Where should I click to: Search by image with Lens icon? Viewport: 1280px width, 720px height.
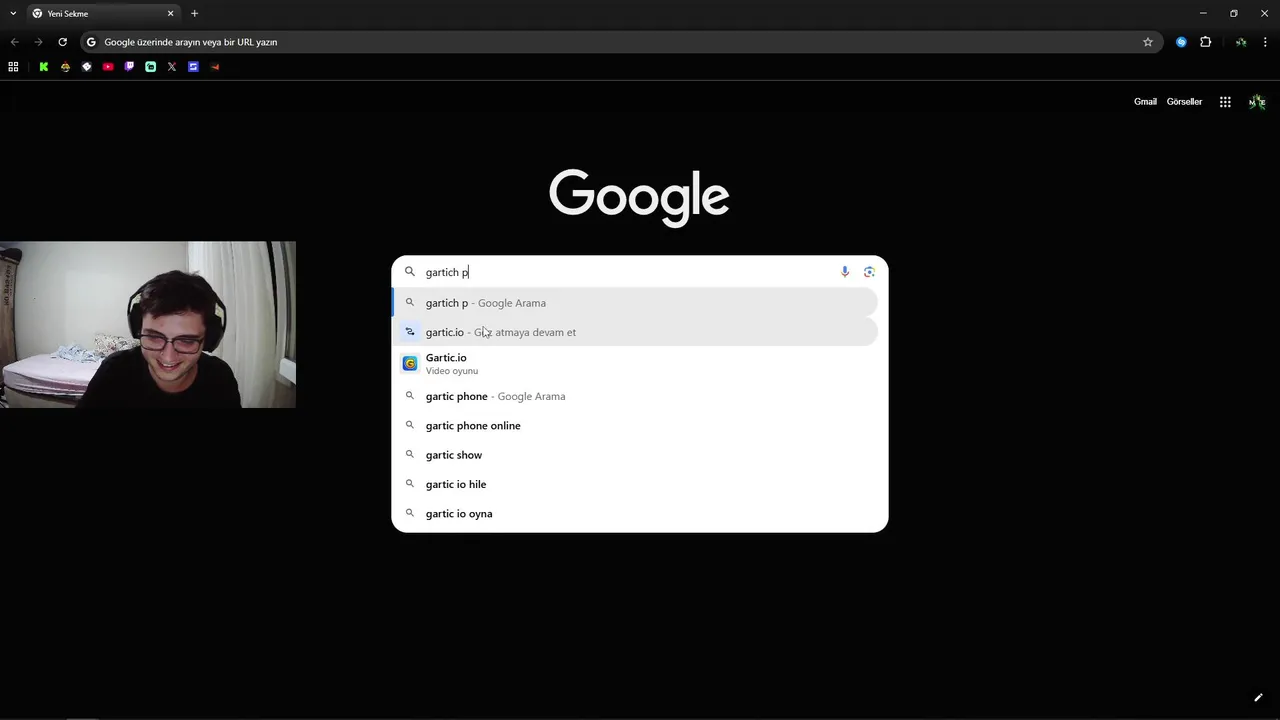[869, 272]
